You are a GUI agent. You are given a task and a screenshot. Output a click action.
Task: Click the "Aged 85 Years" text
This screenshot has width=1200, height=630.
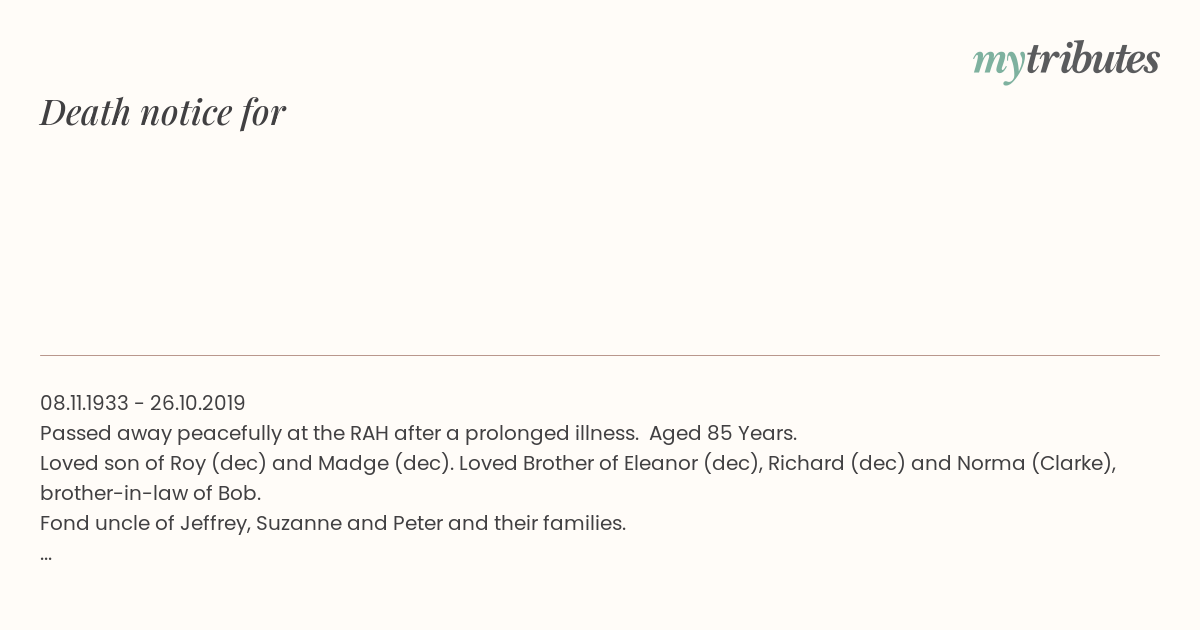[x=723, y=433]
